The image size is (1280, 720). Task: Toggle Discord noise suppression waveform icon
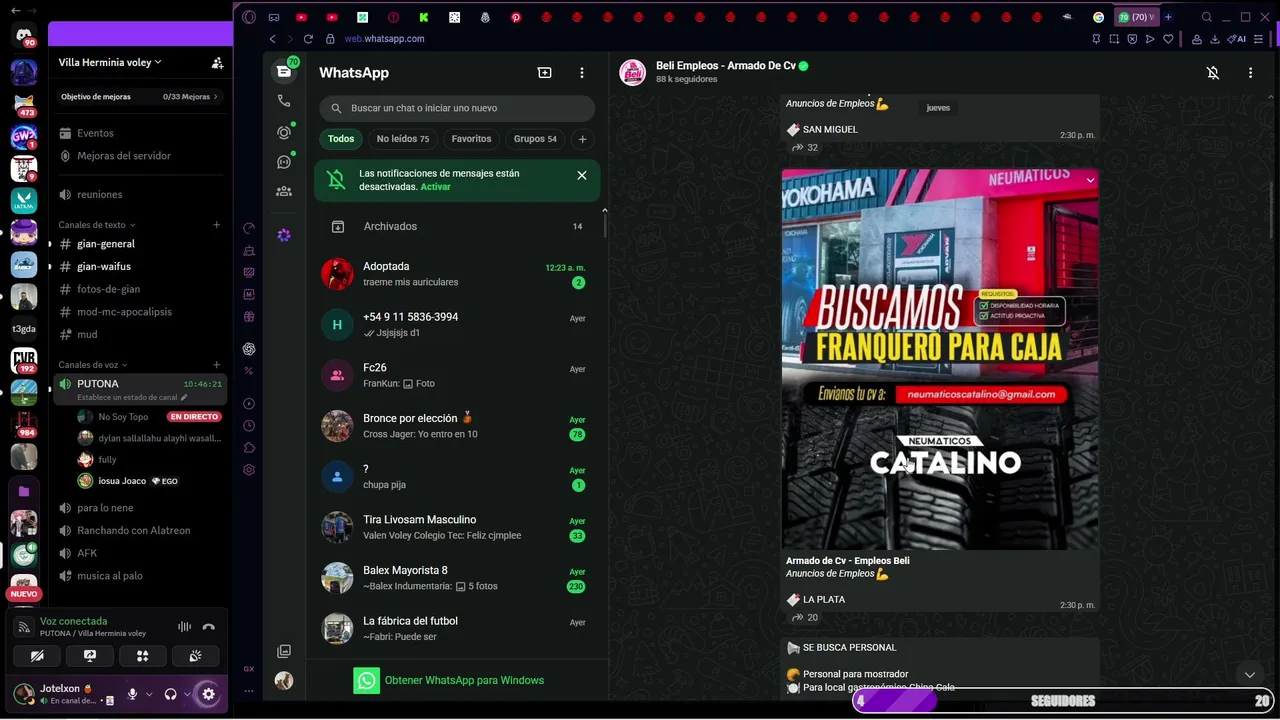[x=184, y=627]
